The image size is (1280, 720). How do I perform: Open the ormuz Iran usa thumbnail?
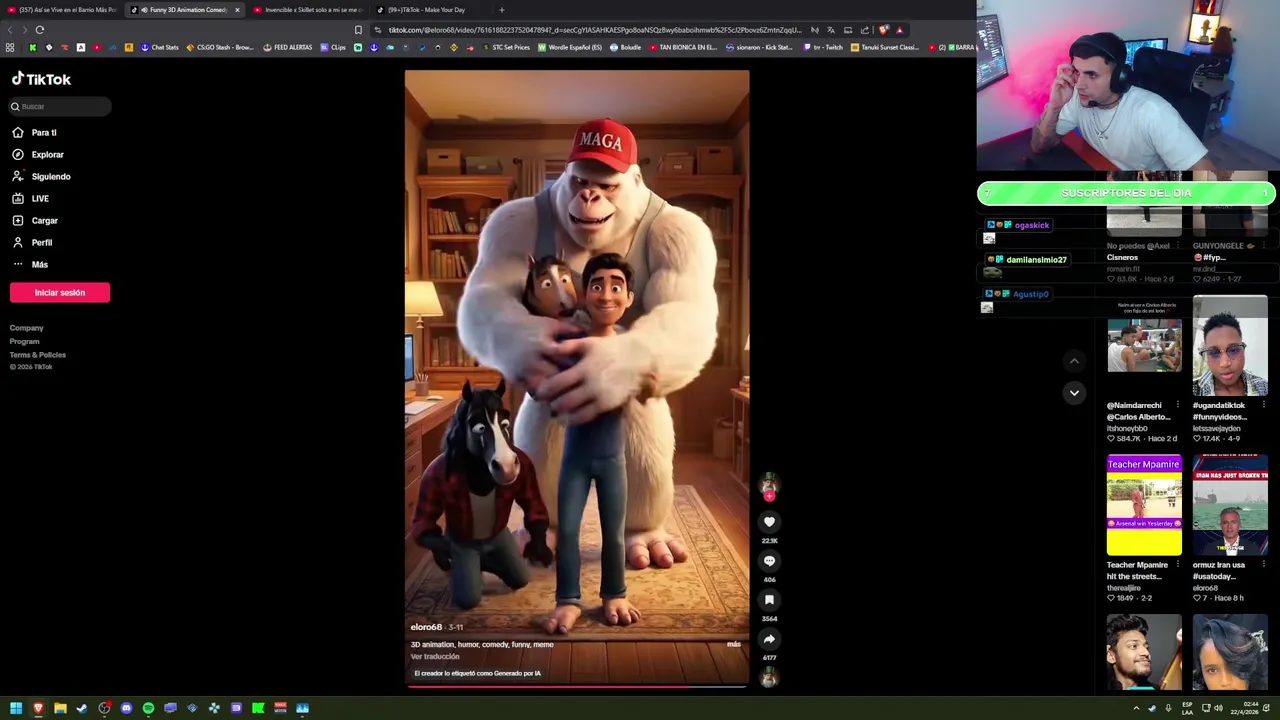point(1230,505)
